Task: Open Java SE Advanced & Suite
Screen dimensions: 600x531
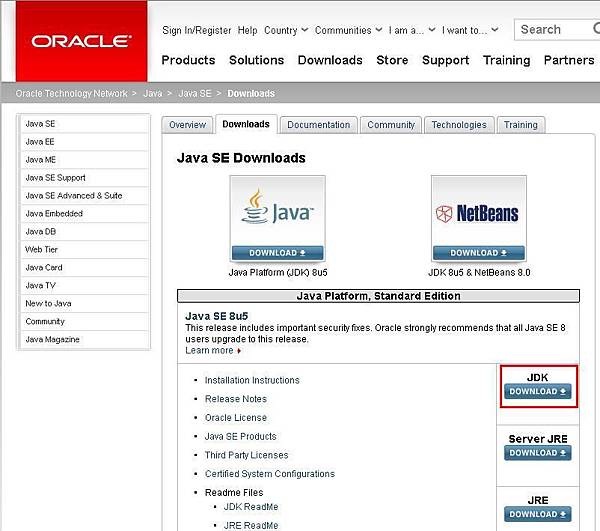Action: tap(85, 196)
